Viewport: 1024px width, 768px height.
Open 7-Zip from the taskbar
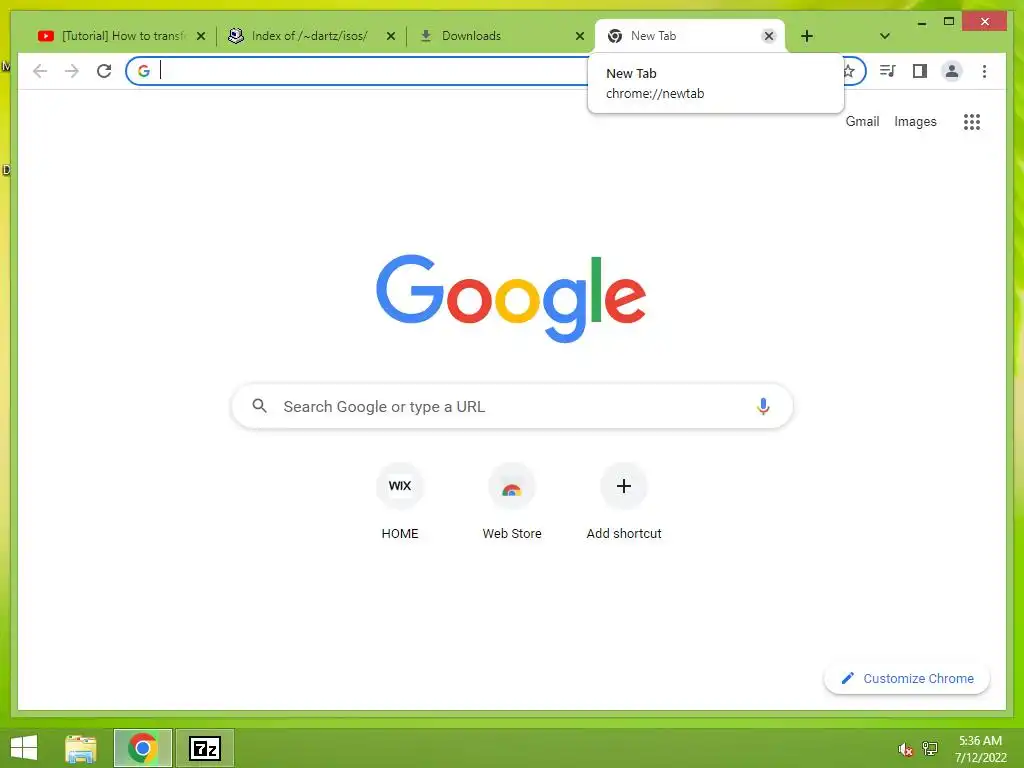pos(204,748)
